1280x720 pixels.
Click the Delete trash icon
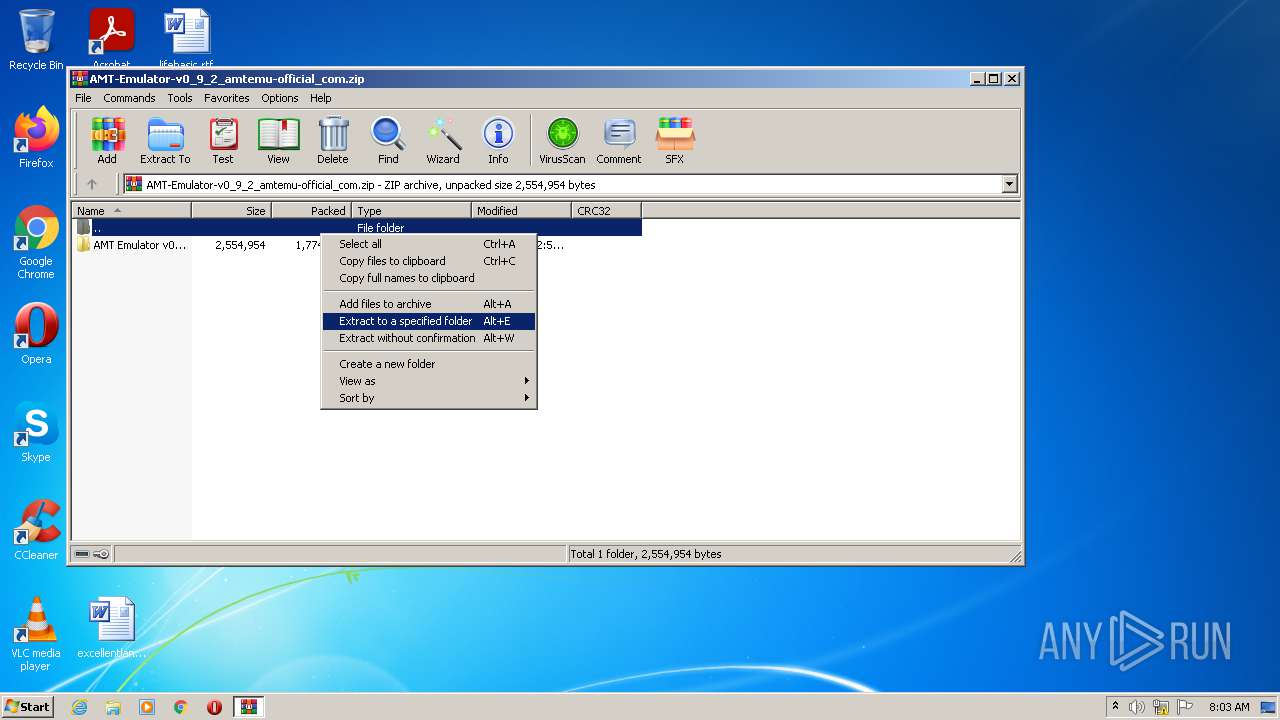point(333,140)
